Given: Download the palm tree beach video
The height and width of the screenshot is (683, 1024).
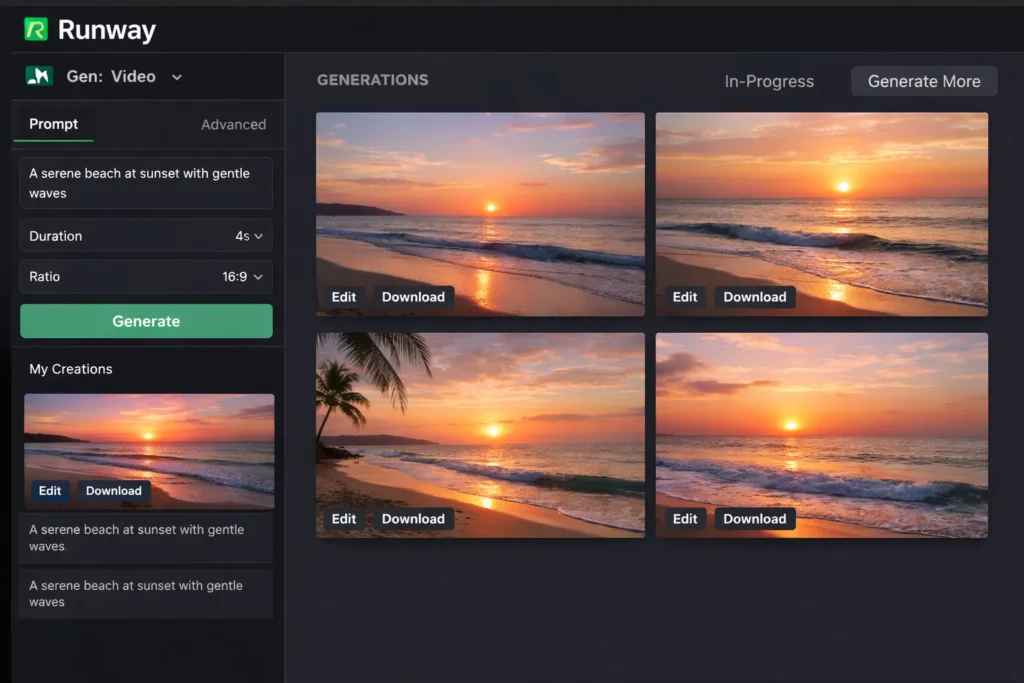Looking at the screenshot, I should tap(413, 519).
